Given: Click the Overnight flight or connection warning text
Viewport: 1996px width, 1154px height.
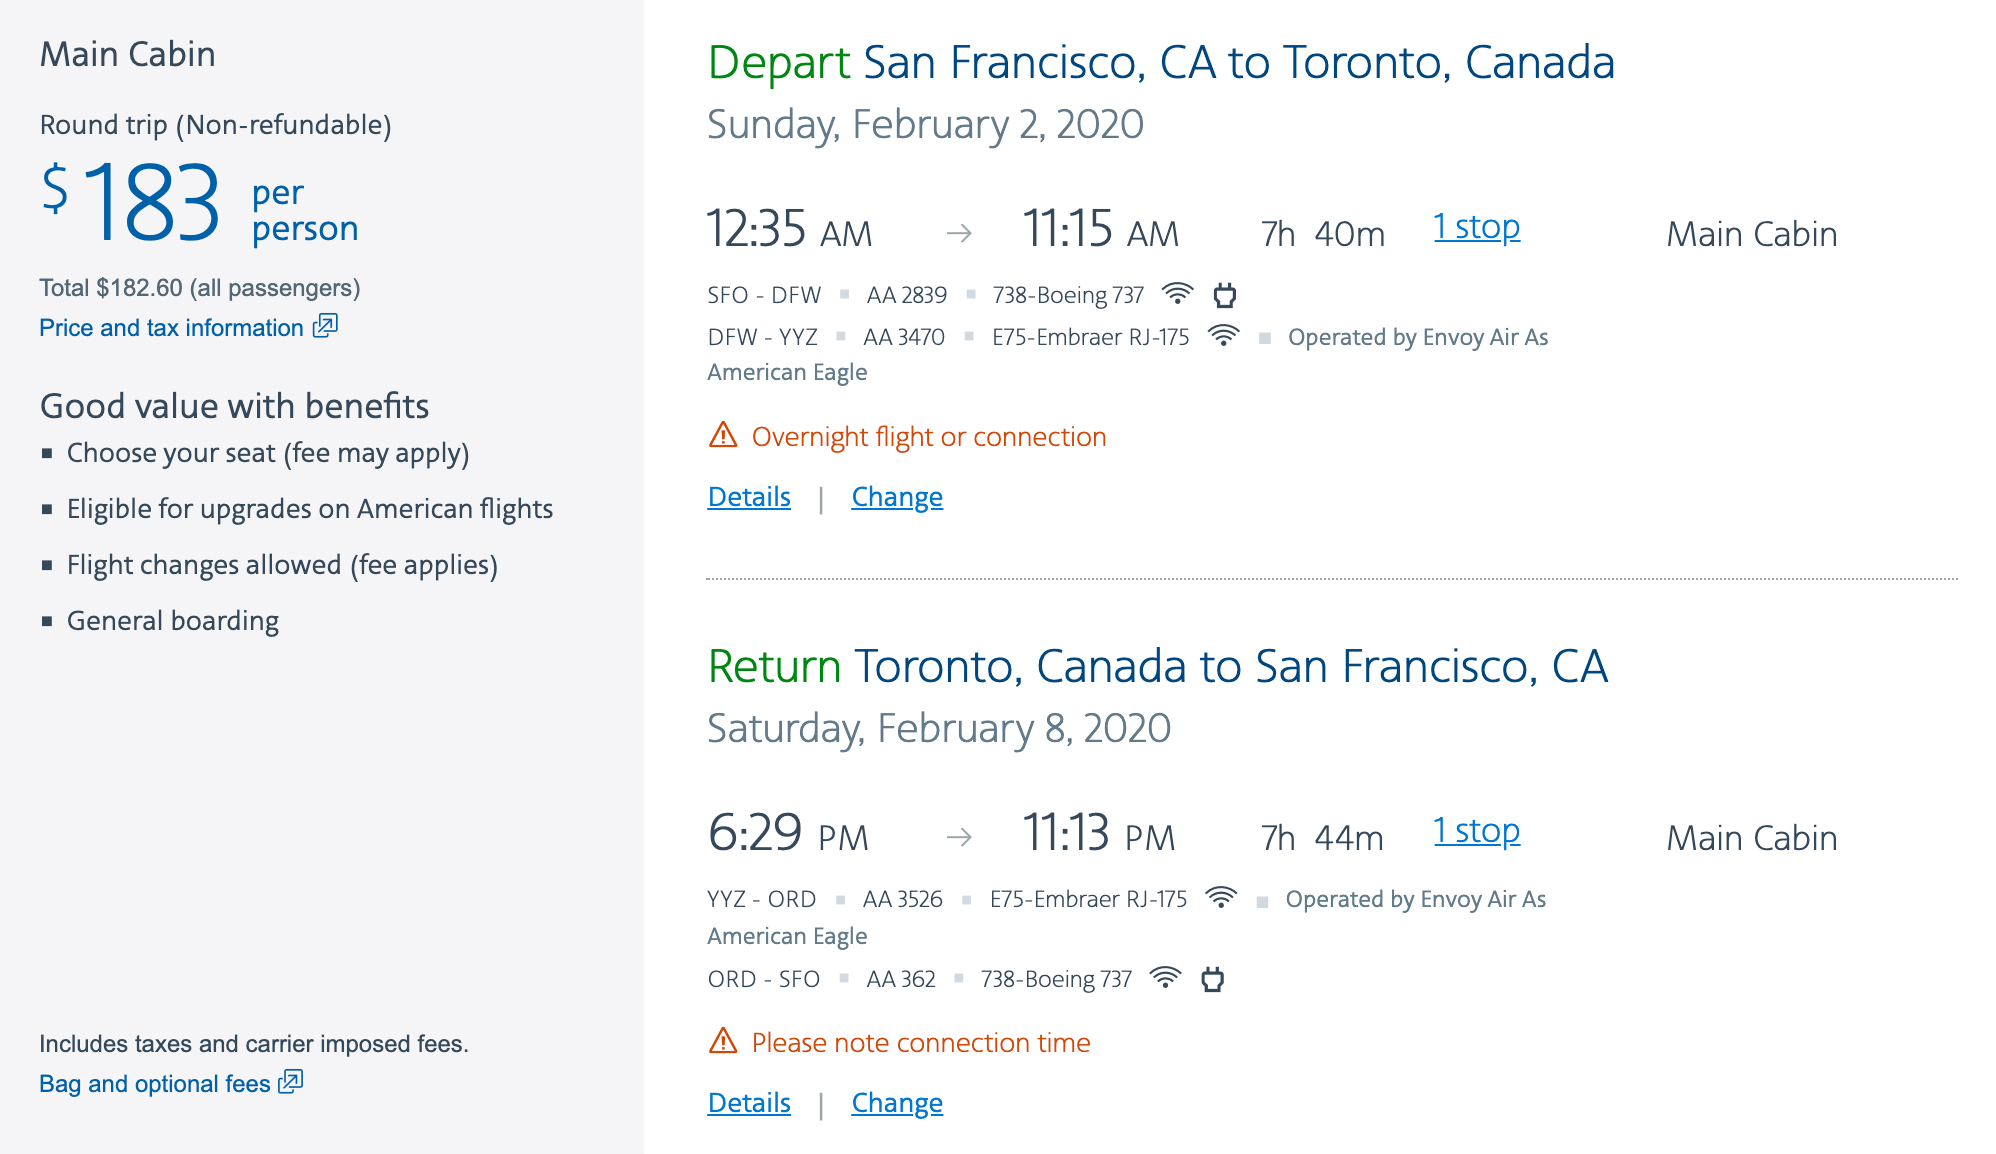Looking at the screenshot, I should (x=928, y=437).
